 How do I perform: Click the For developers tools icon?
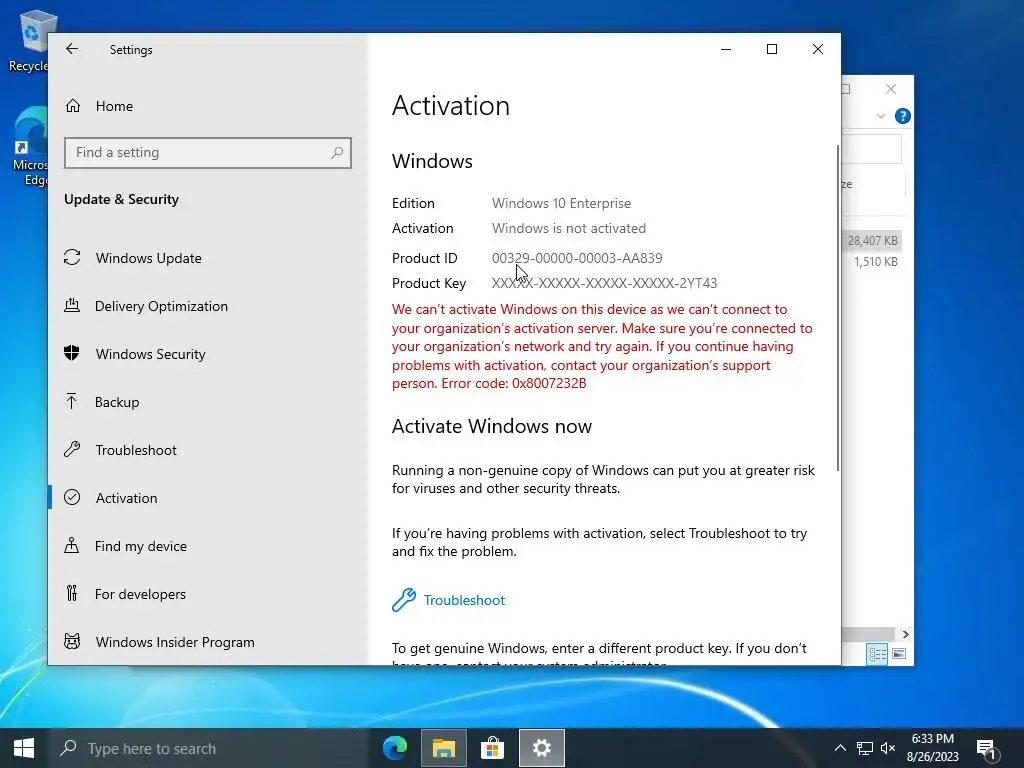click(x=72, y=593)
